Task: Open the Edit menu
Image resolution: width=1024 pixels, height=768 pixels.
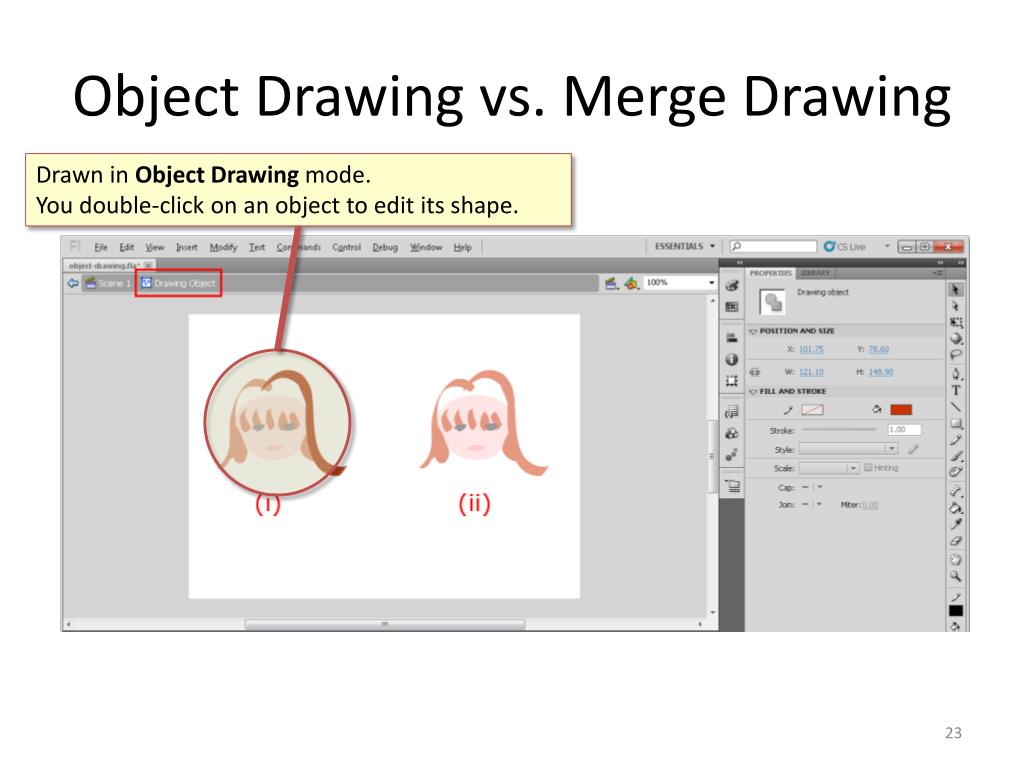Action: click(127, 247)
